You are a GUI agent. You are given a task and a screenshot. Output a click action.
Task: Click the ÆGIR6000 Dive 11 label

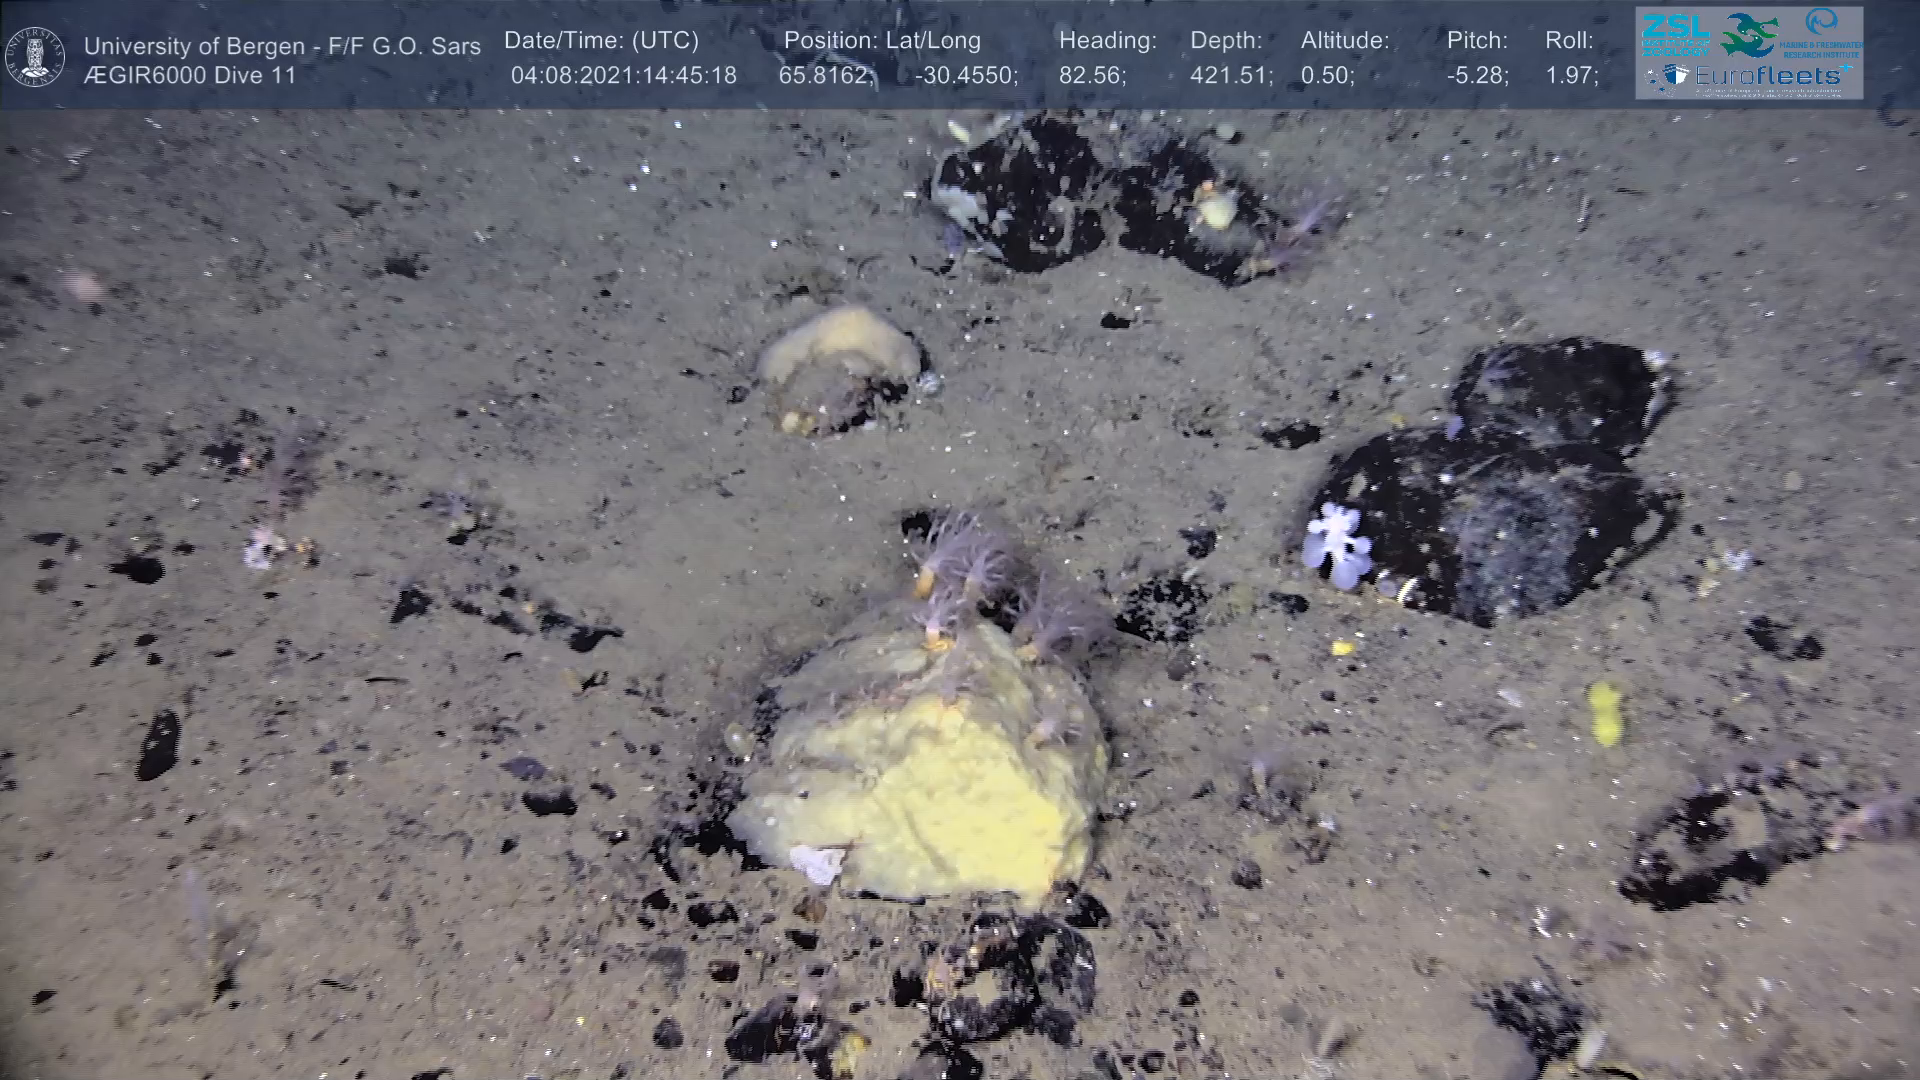tap(190, 76)
